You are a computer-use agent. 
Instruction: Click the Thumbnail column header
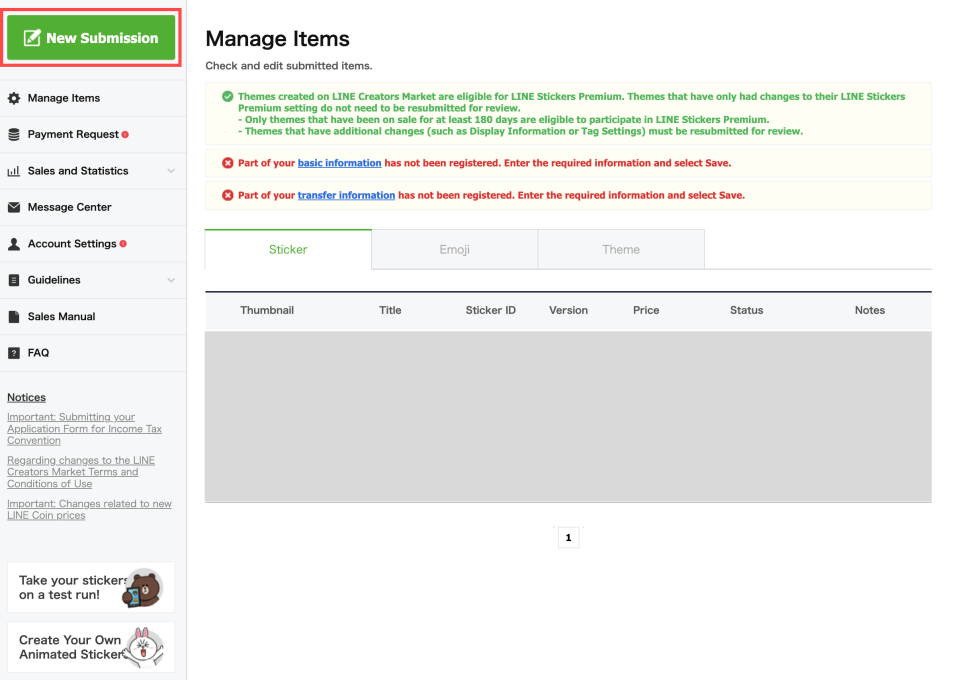point(267,310)
